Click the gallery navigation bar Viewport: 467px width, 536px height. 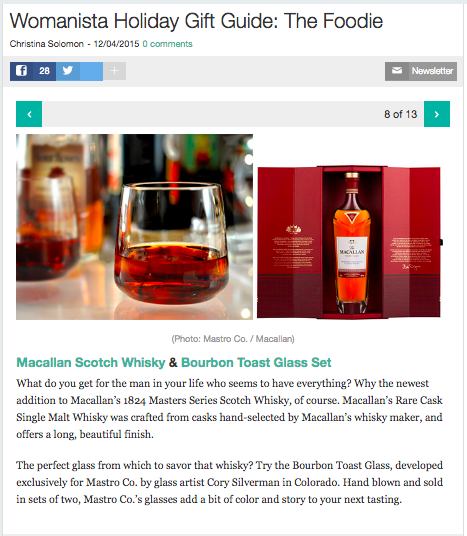pyautogui.click(x=233, y=114)
